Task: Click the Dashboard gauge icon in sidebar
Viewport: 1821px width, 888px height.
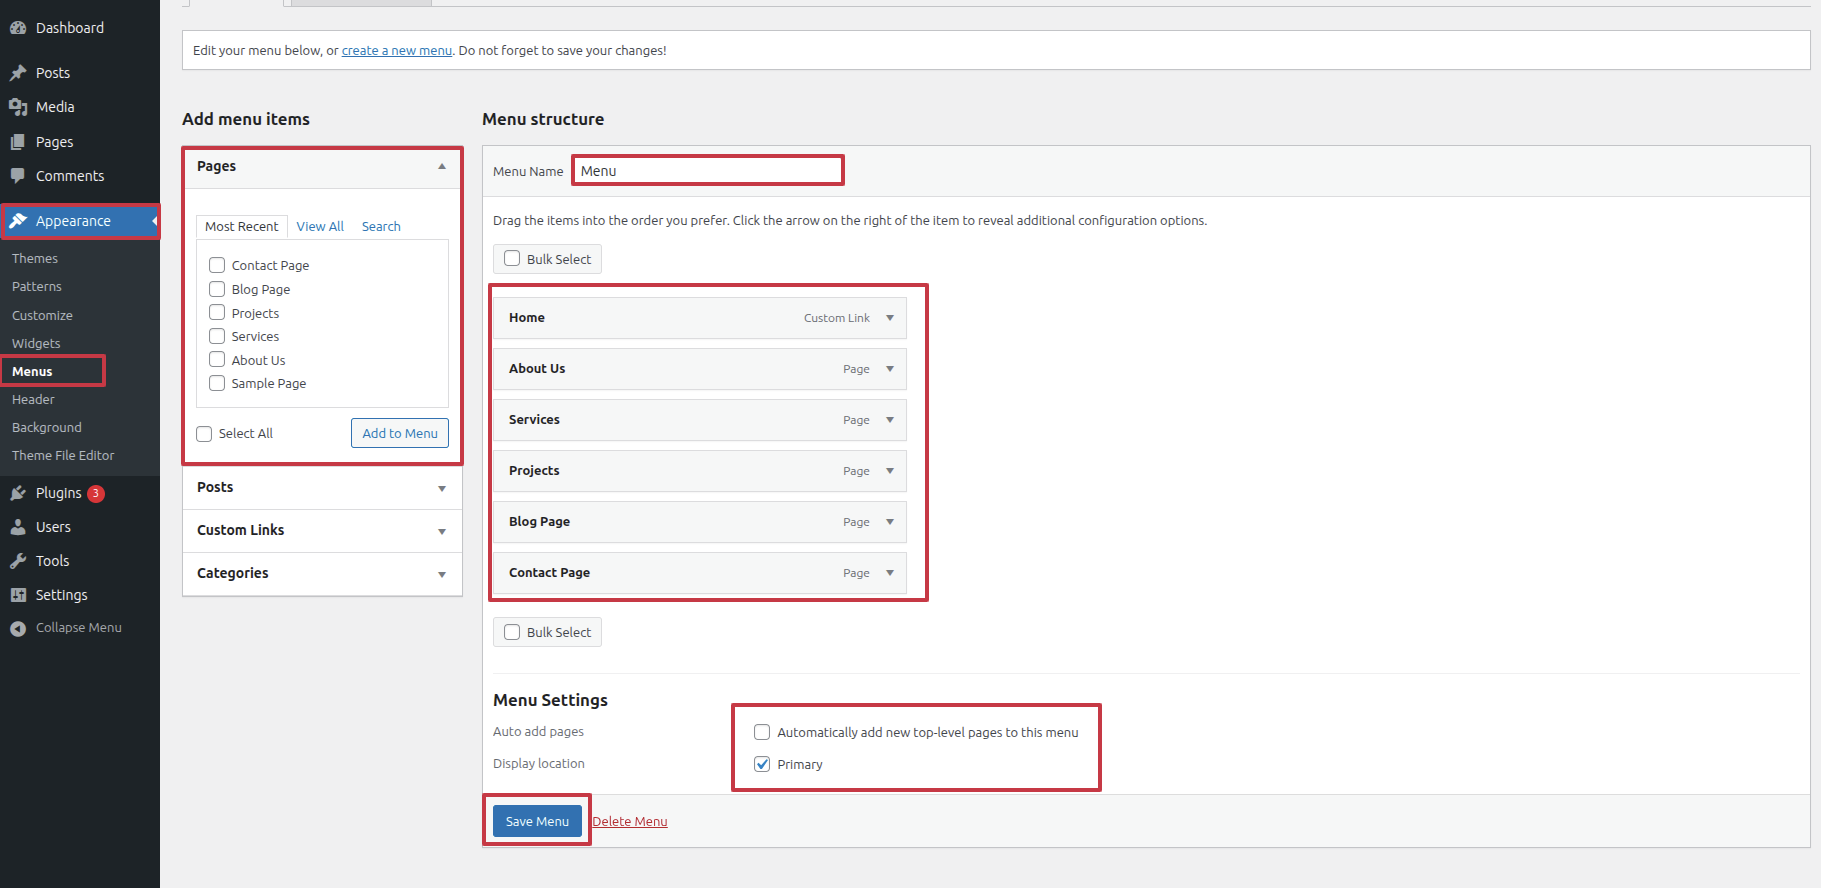Action: (x=18, y=28)
